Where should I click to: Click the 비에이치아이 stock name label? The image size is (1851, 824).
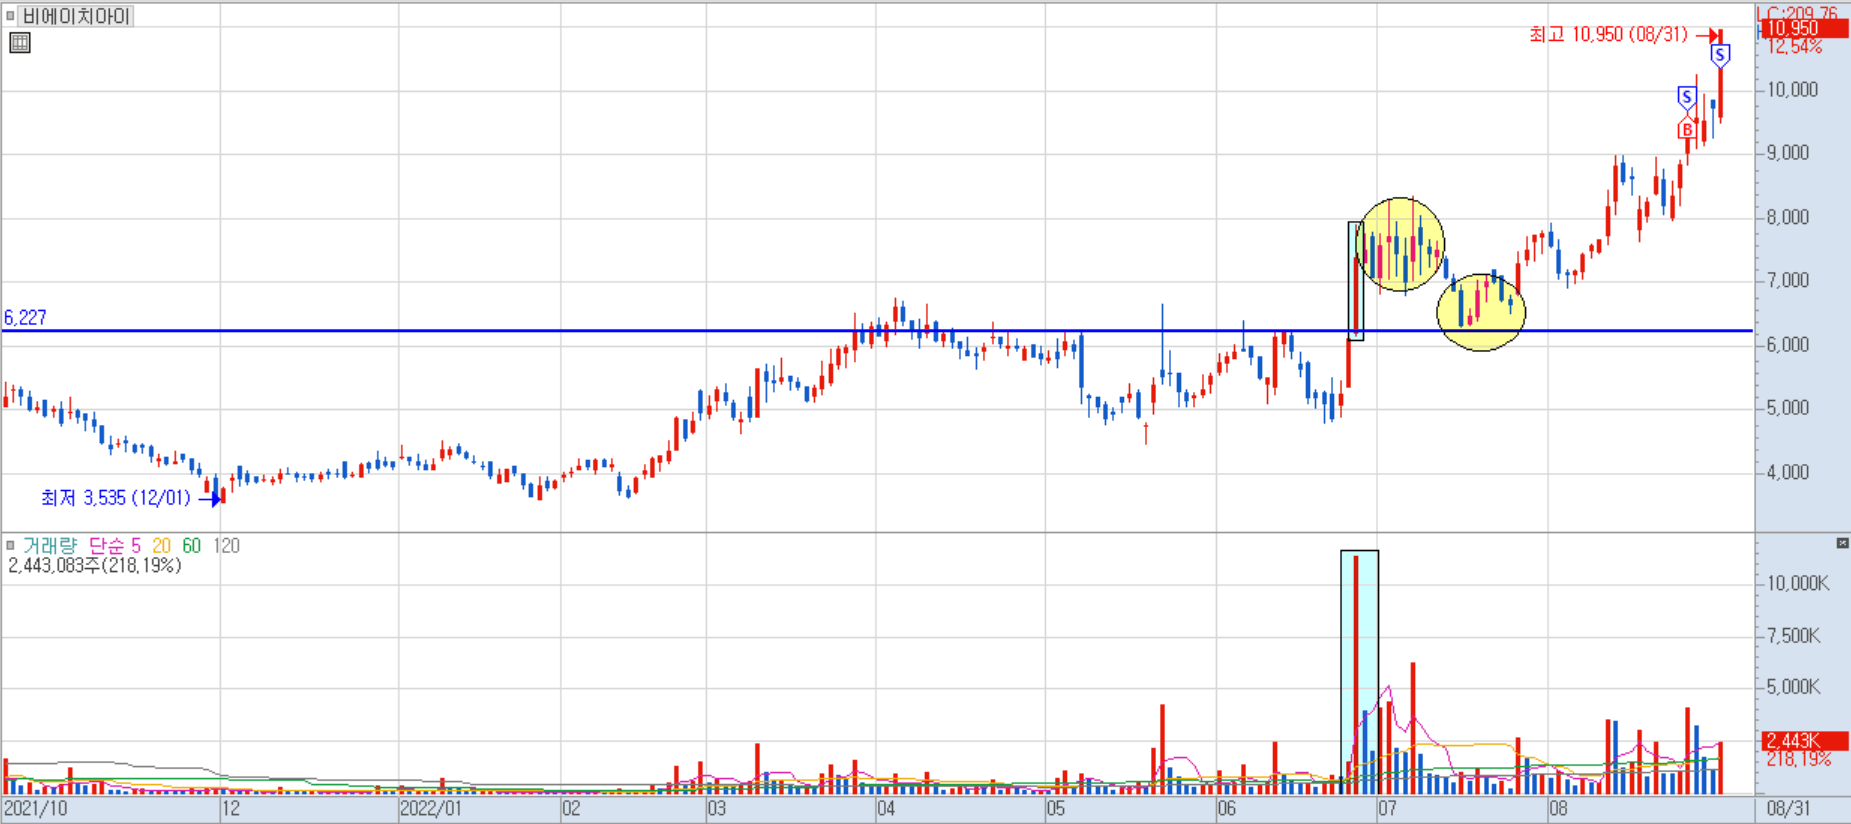coord(76,16)
